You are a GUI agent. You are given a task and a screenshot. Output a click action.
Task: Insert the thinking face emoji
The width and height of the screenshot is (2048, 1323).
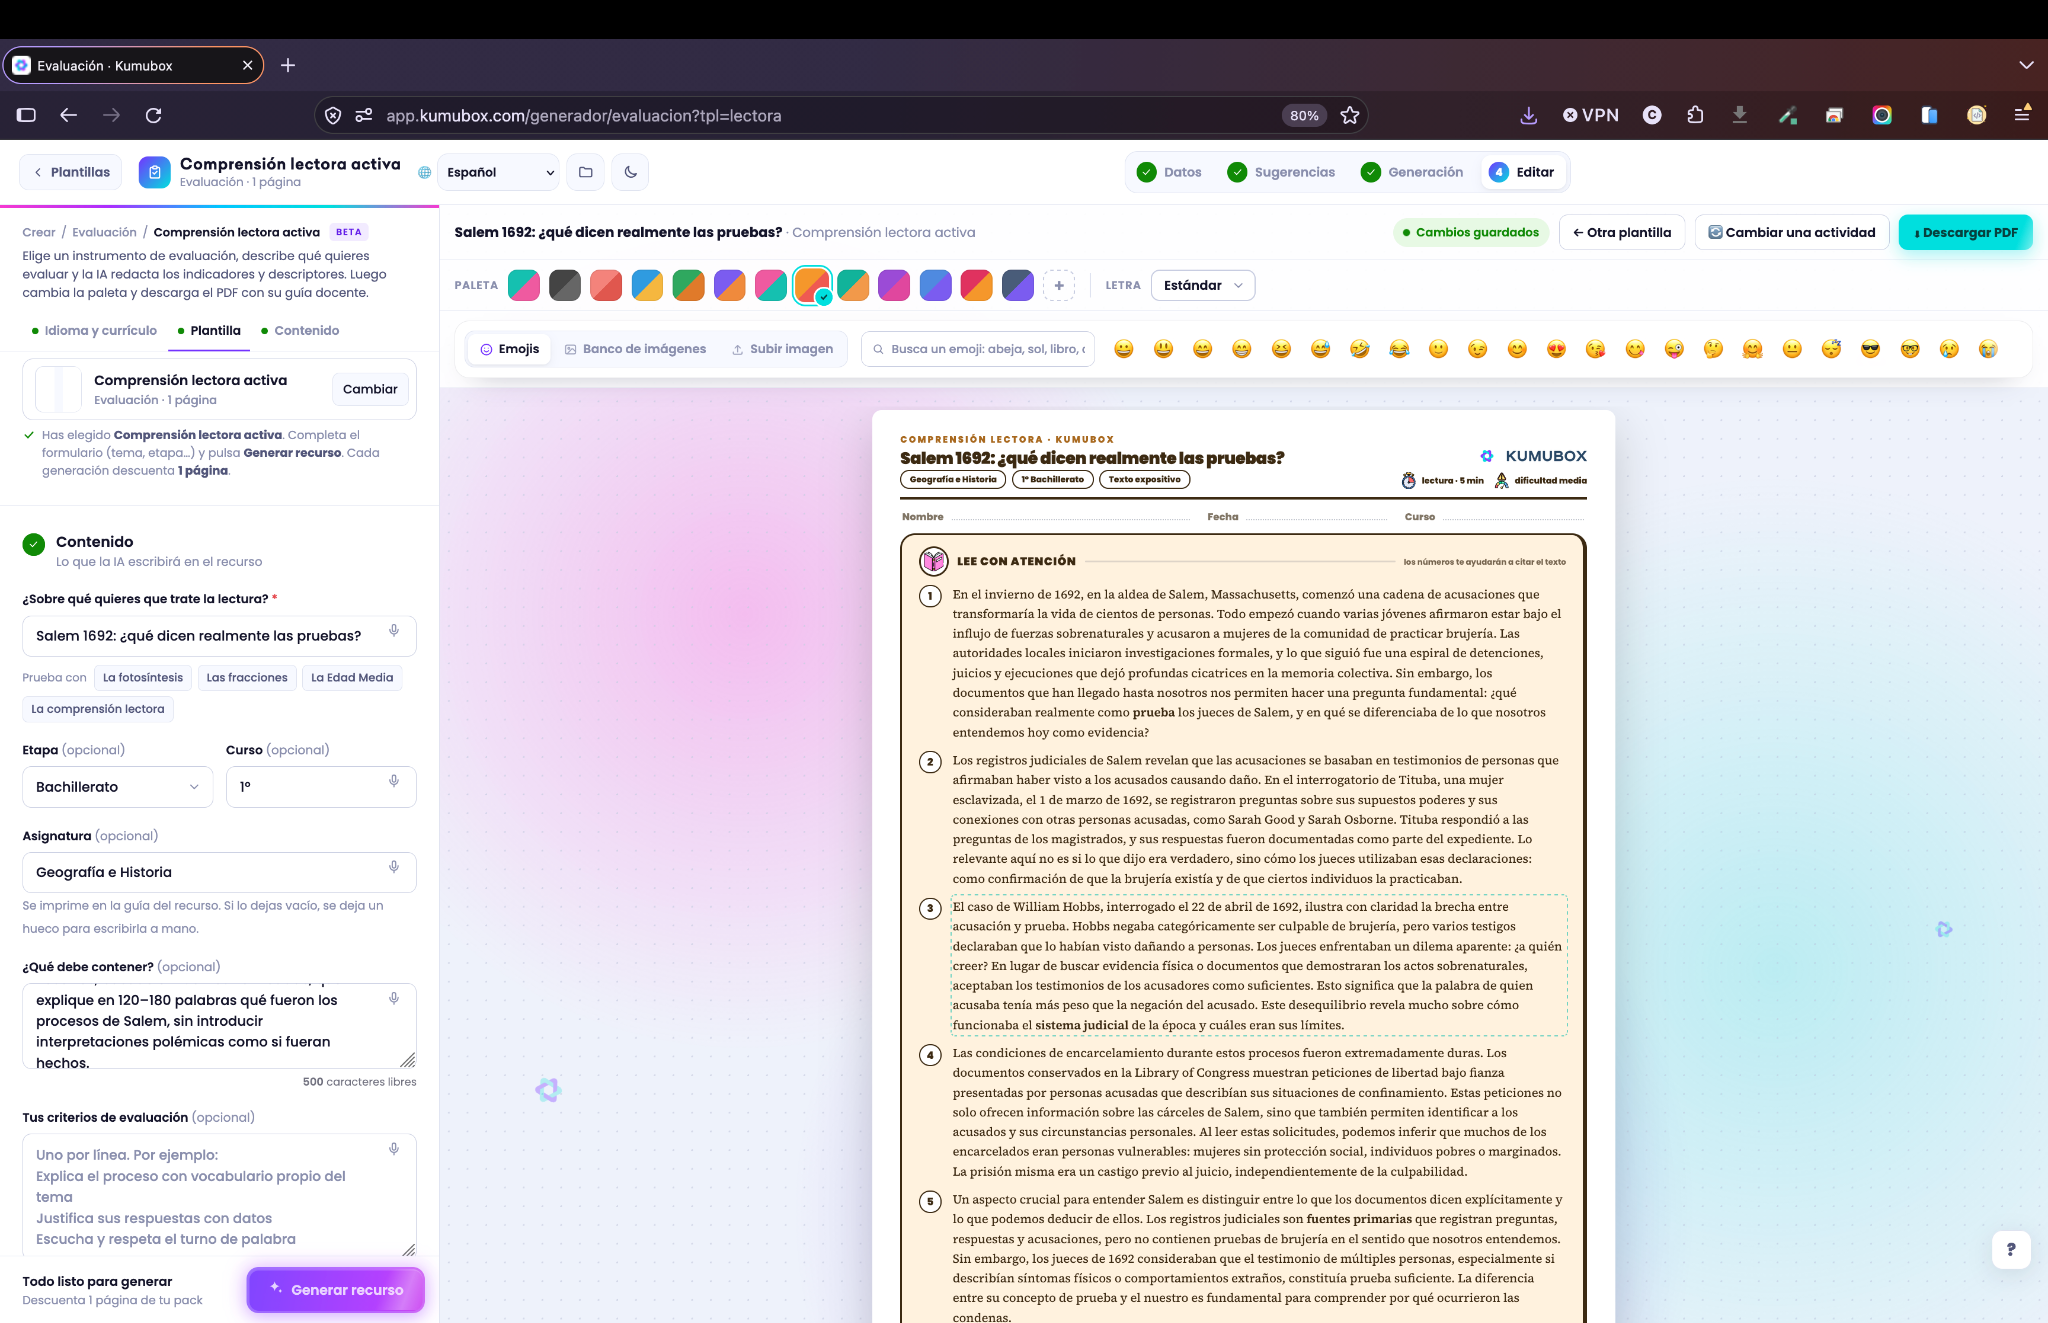[1713, 349]
